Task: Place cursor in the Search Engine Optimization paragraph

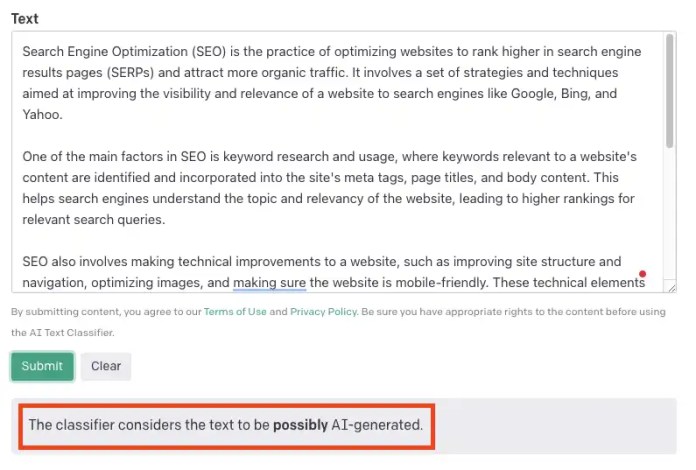Action: point(332,83)
